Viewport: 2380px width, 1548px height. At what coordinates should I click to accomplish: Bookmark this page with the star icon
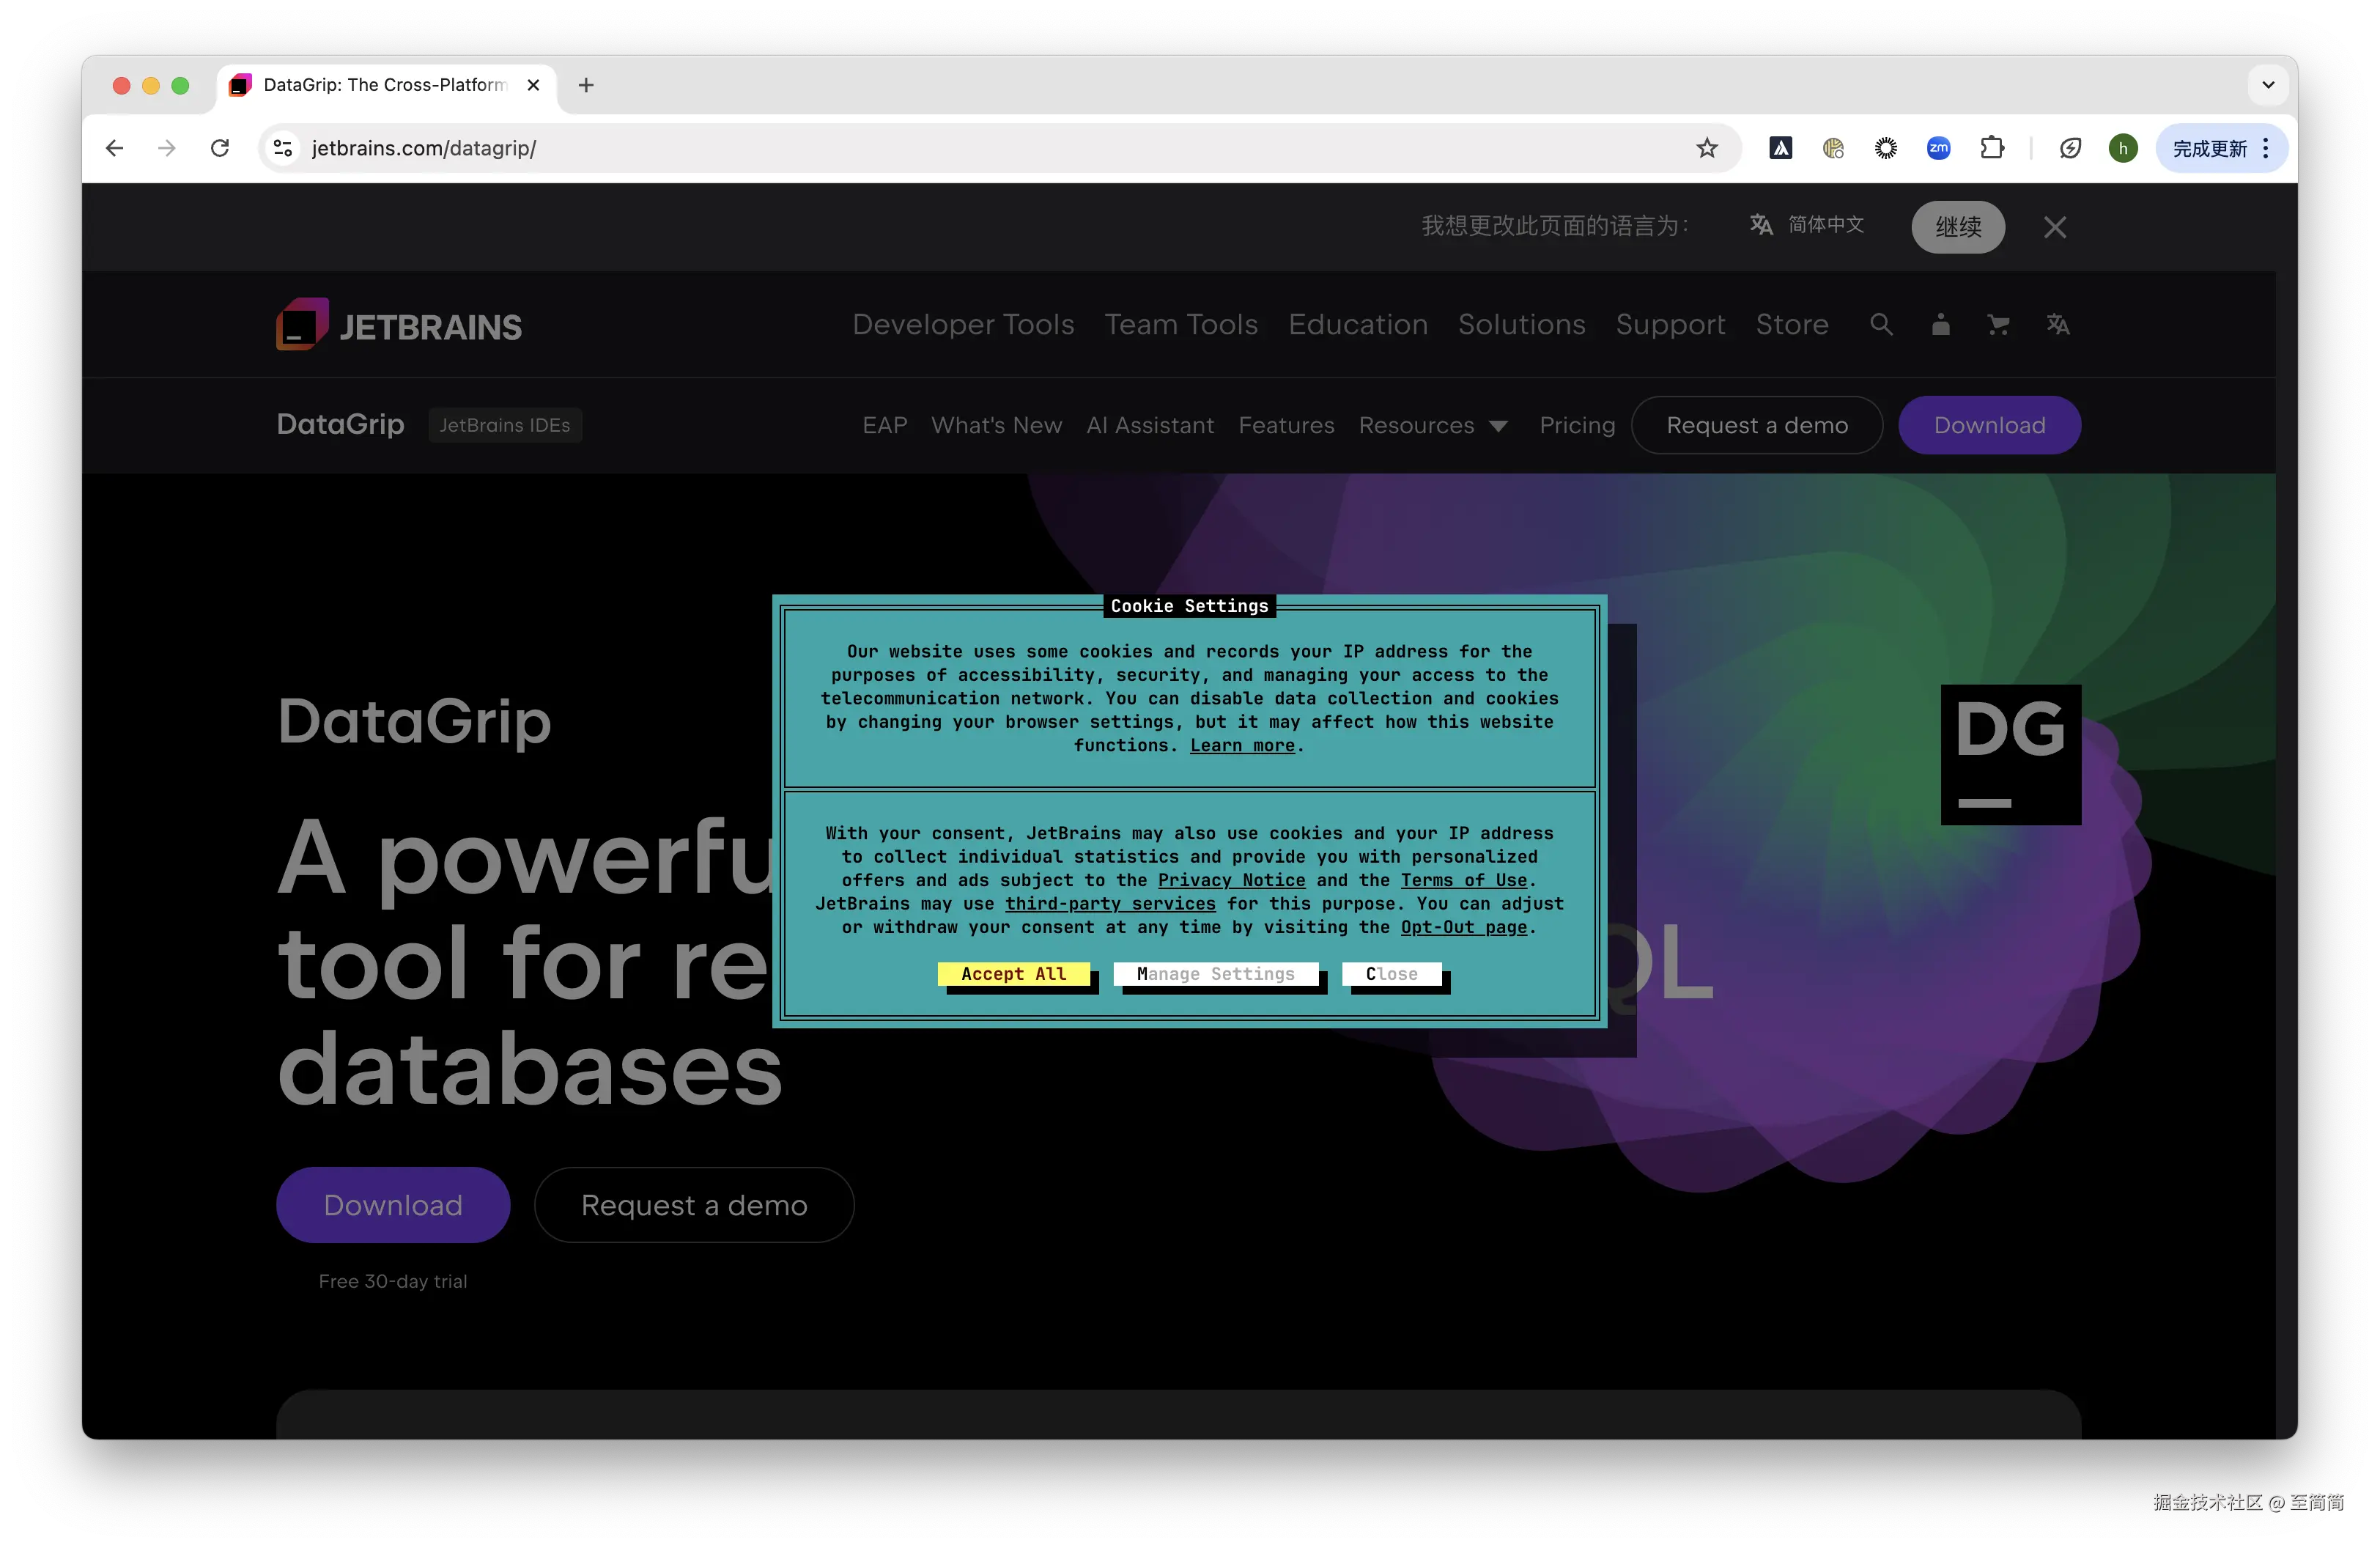[1706, 148]
